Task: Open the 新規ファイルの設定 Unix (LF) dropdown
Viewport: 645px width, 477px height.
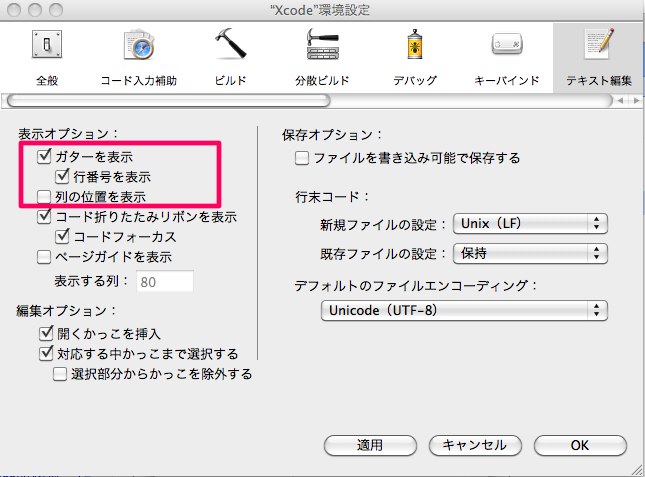Action: tap(530, 224)
